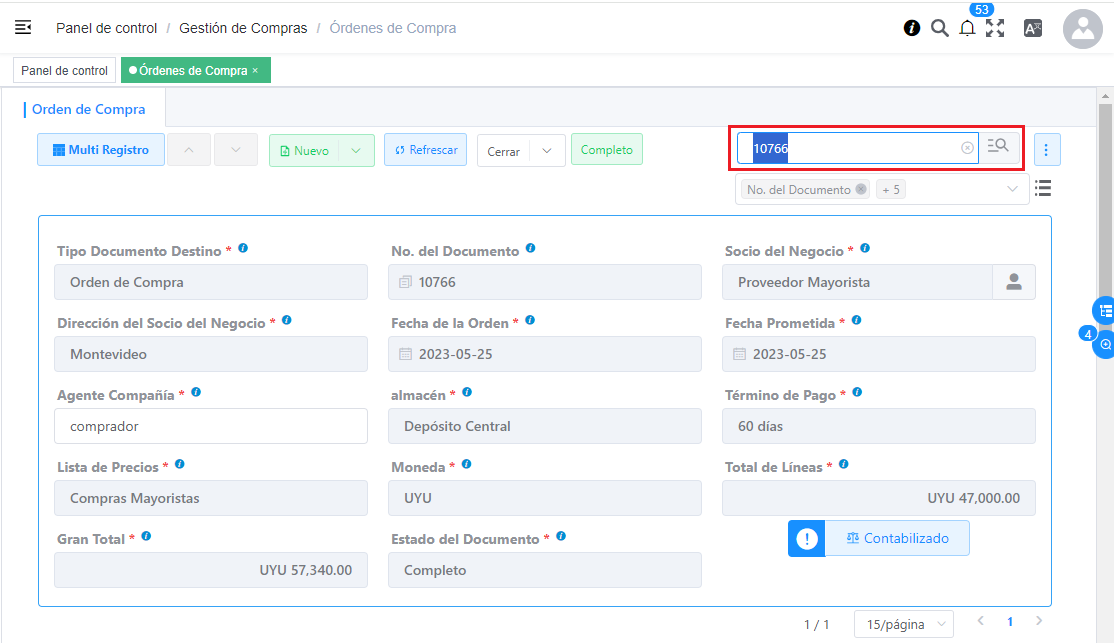The image size is (1114, 643).
Task: Click the Agente Compañía input field
Action: 211,426
